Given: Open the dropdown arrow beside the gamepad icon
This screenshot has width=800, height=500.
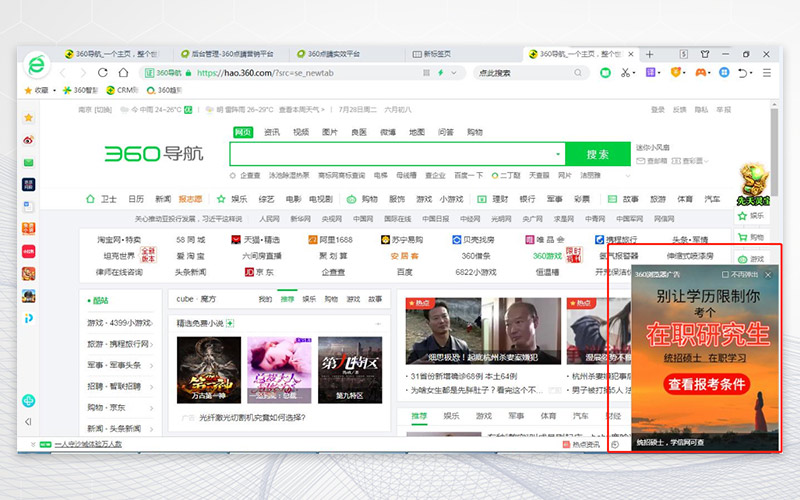Looking at the screenshot, I should [710, 73].
